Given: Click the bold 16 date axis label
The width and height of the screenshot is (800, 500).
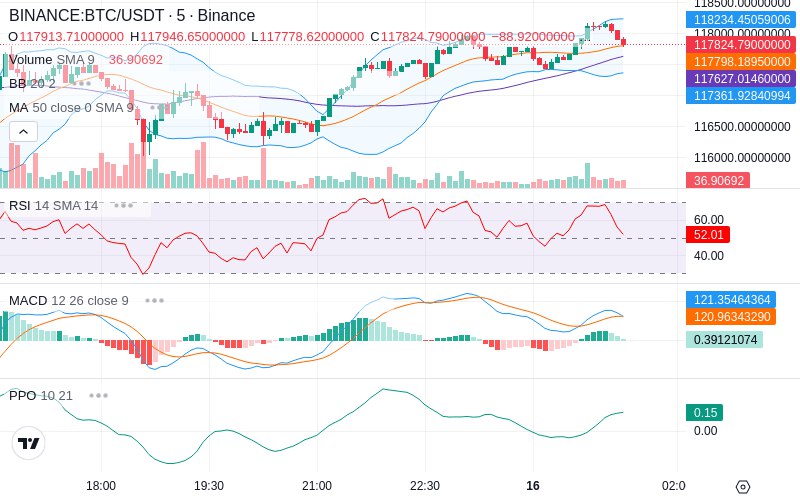Looking at the screenshot, I should click(x=533, y=486).
